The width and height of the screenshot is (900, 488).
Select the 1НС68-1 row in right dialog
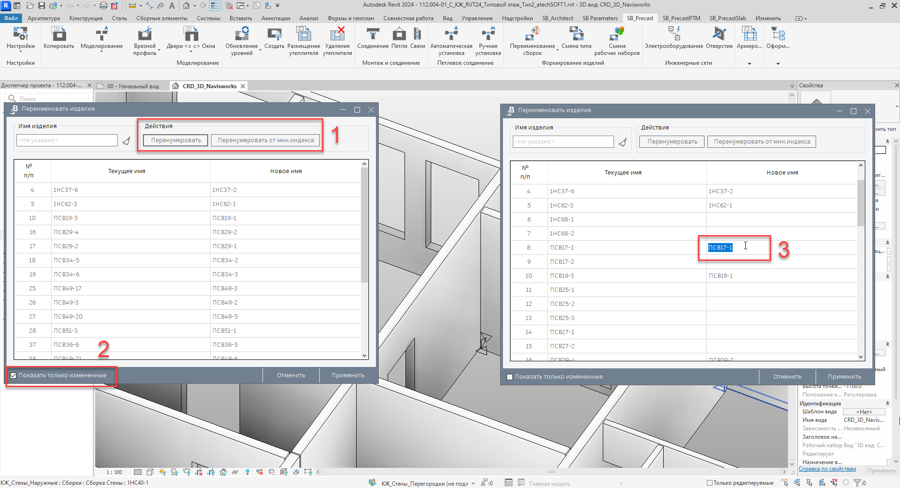(684, 219)
